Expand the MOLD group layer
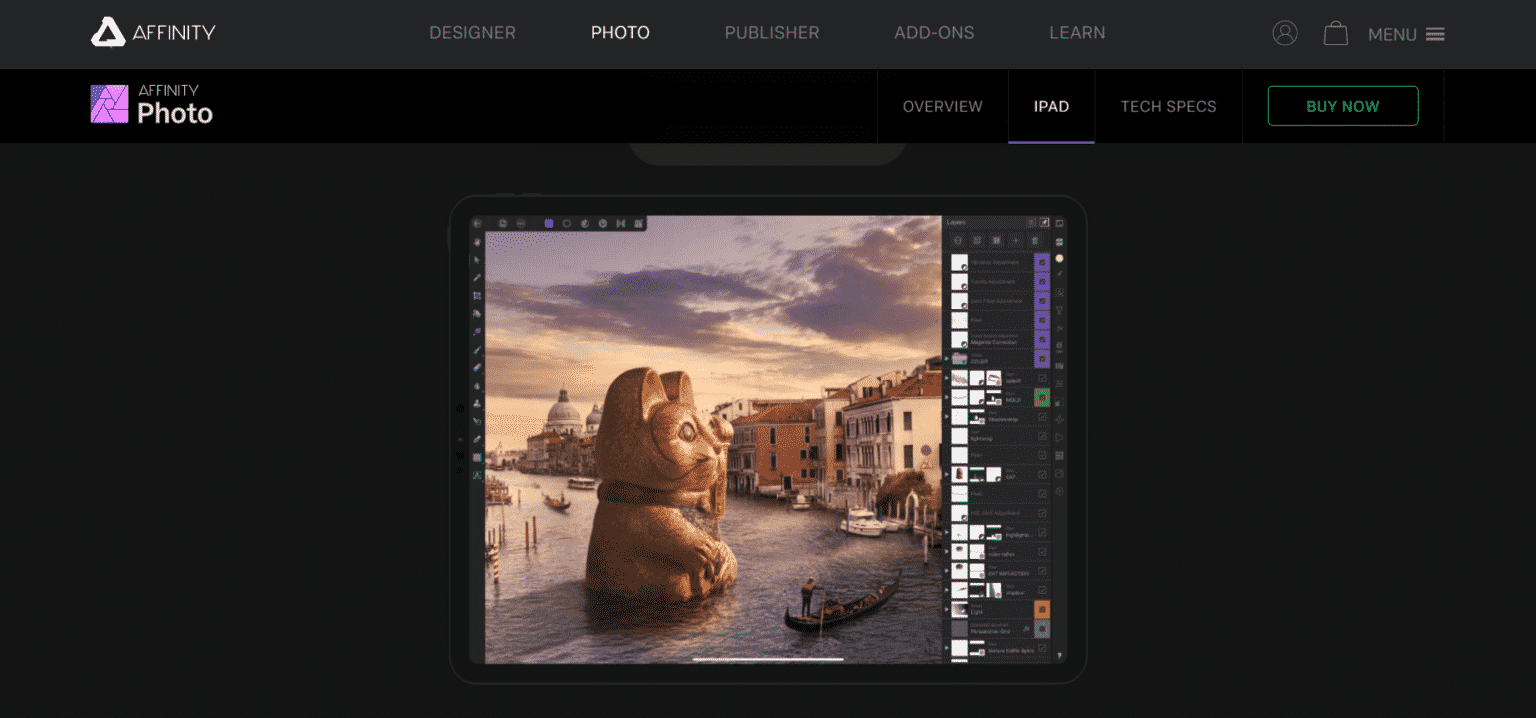The height and width of the screenshot is (718, 1536). 946,397
